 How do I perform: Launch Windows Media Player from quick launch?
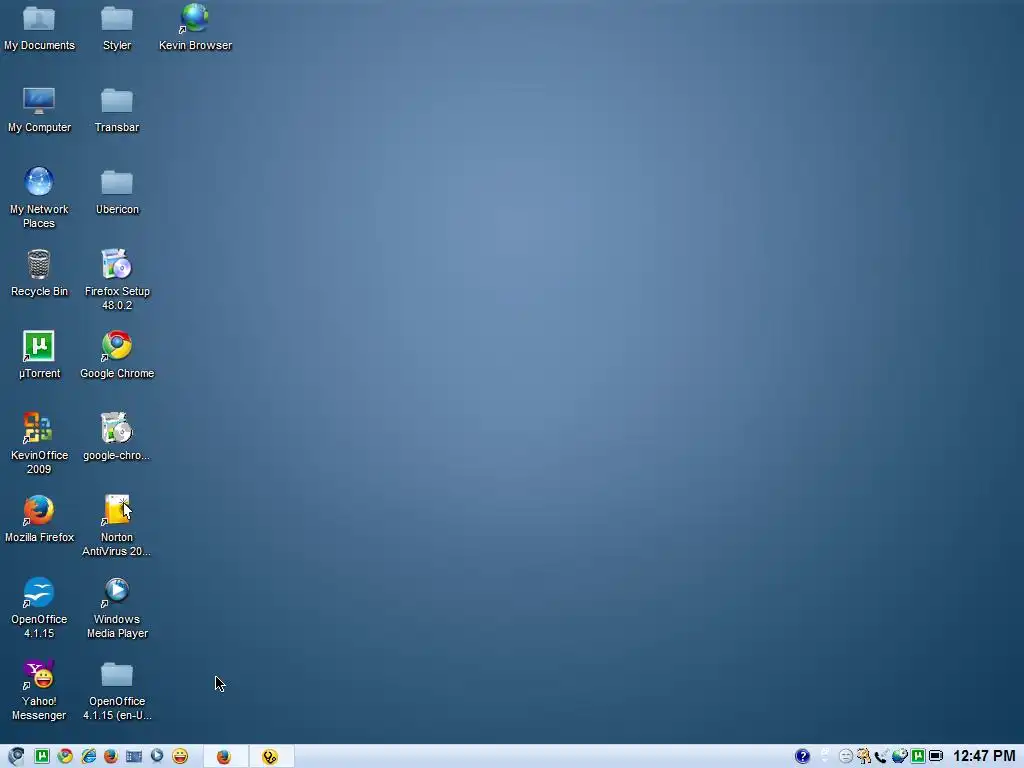[x=157, y=756]
